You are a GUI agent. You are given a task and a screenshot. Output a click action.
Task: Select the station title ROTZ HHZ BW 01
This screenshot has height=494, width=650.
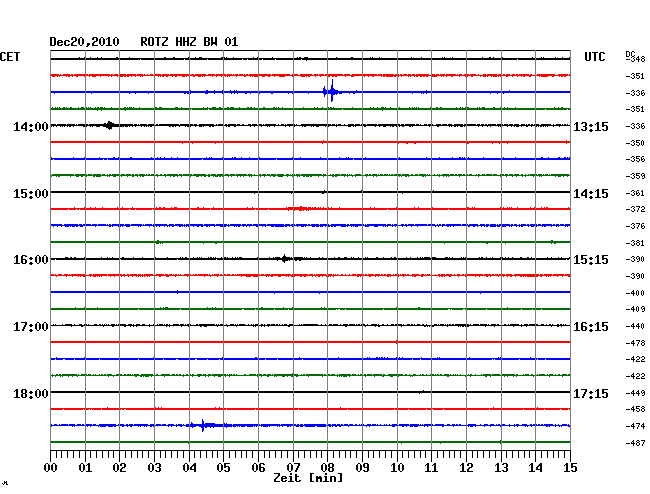pos(189,42)
